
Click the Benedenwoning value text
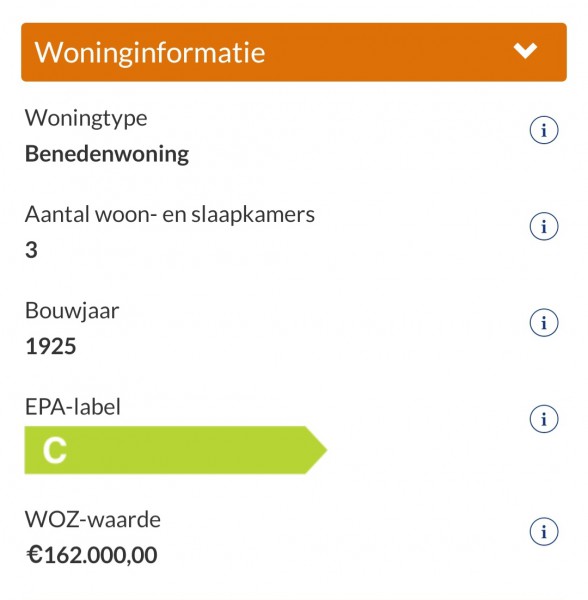pos(107,155)
